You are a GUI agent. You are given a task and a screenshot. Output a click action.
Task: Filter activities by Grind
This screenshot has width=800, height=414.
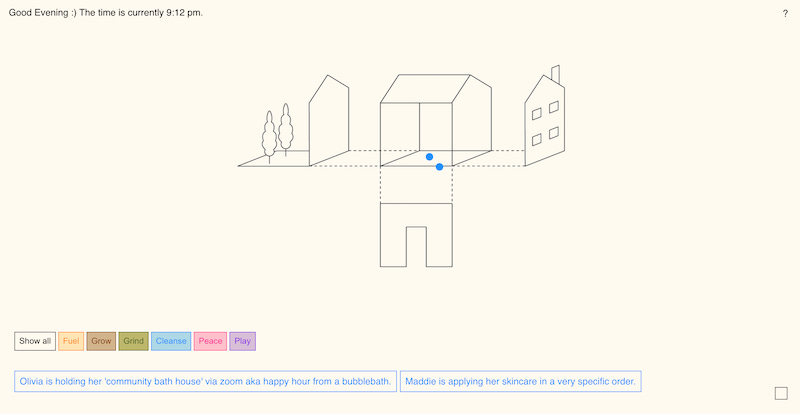134,341
